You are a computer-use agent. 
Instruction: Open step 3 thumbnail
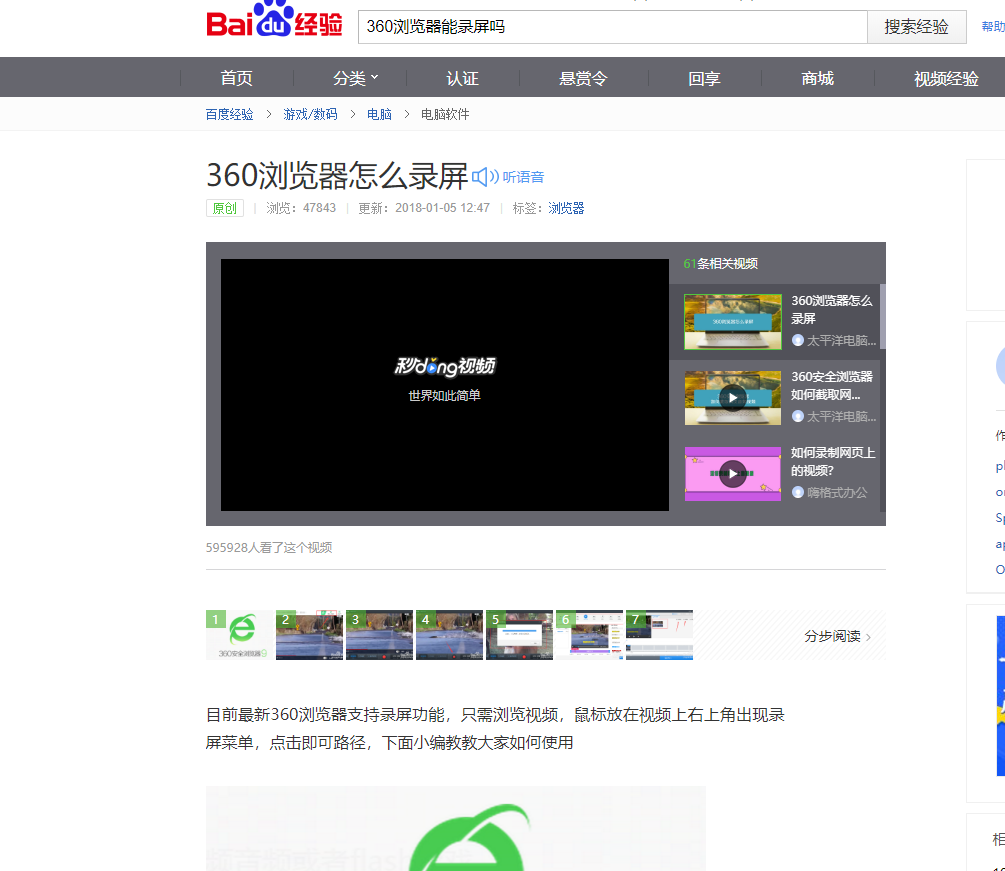379,635
